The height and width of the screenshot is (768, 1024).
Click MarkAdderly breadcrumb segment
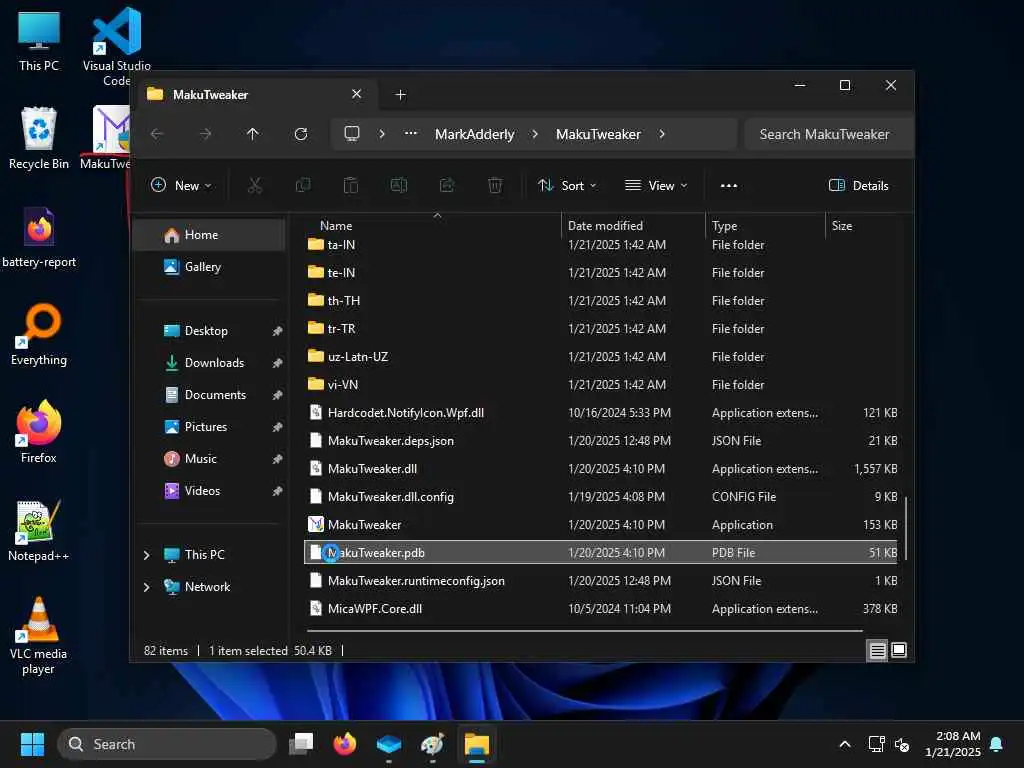[x=475, y=134]
